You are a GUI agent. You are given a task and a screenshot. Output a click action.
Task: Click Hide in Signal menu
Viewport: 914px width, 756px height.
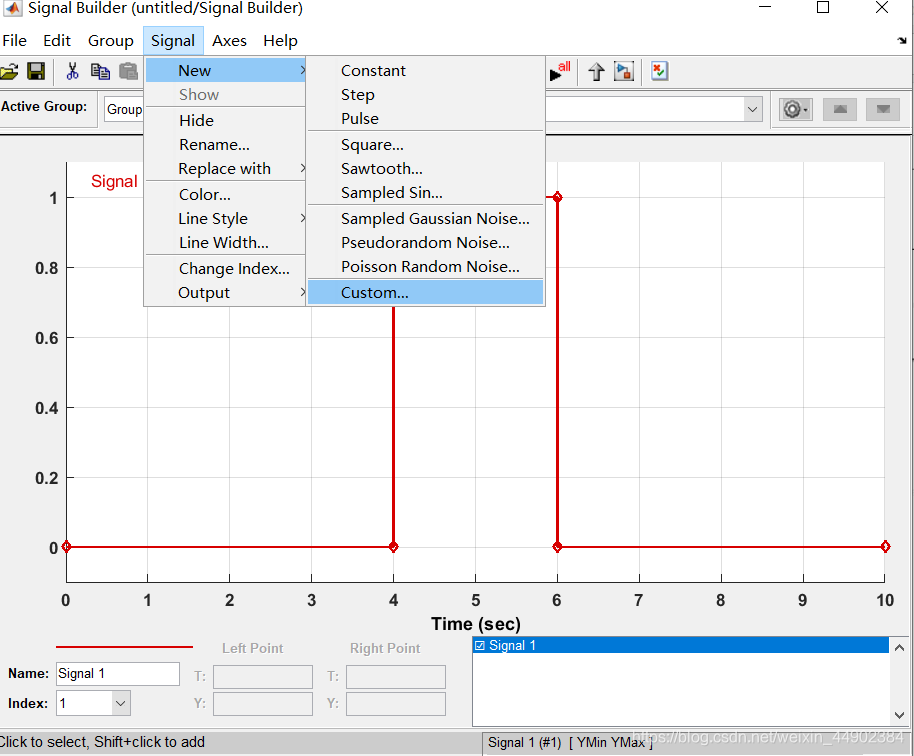click(x=225, y=121)
